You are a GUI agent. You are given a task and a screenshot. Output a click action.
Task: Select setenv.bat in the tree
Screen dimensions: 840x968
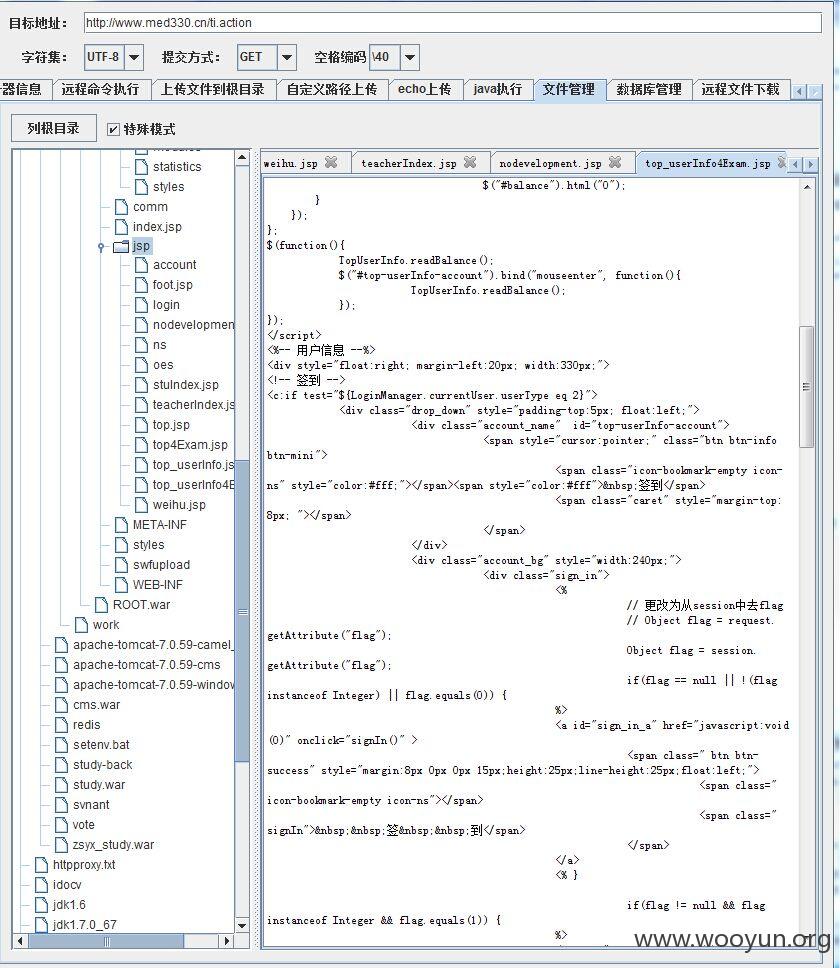(x=101, y=745)
